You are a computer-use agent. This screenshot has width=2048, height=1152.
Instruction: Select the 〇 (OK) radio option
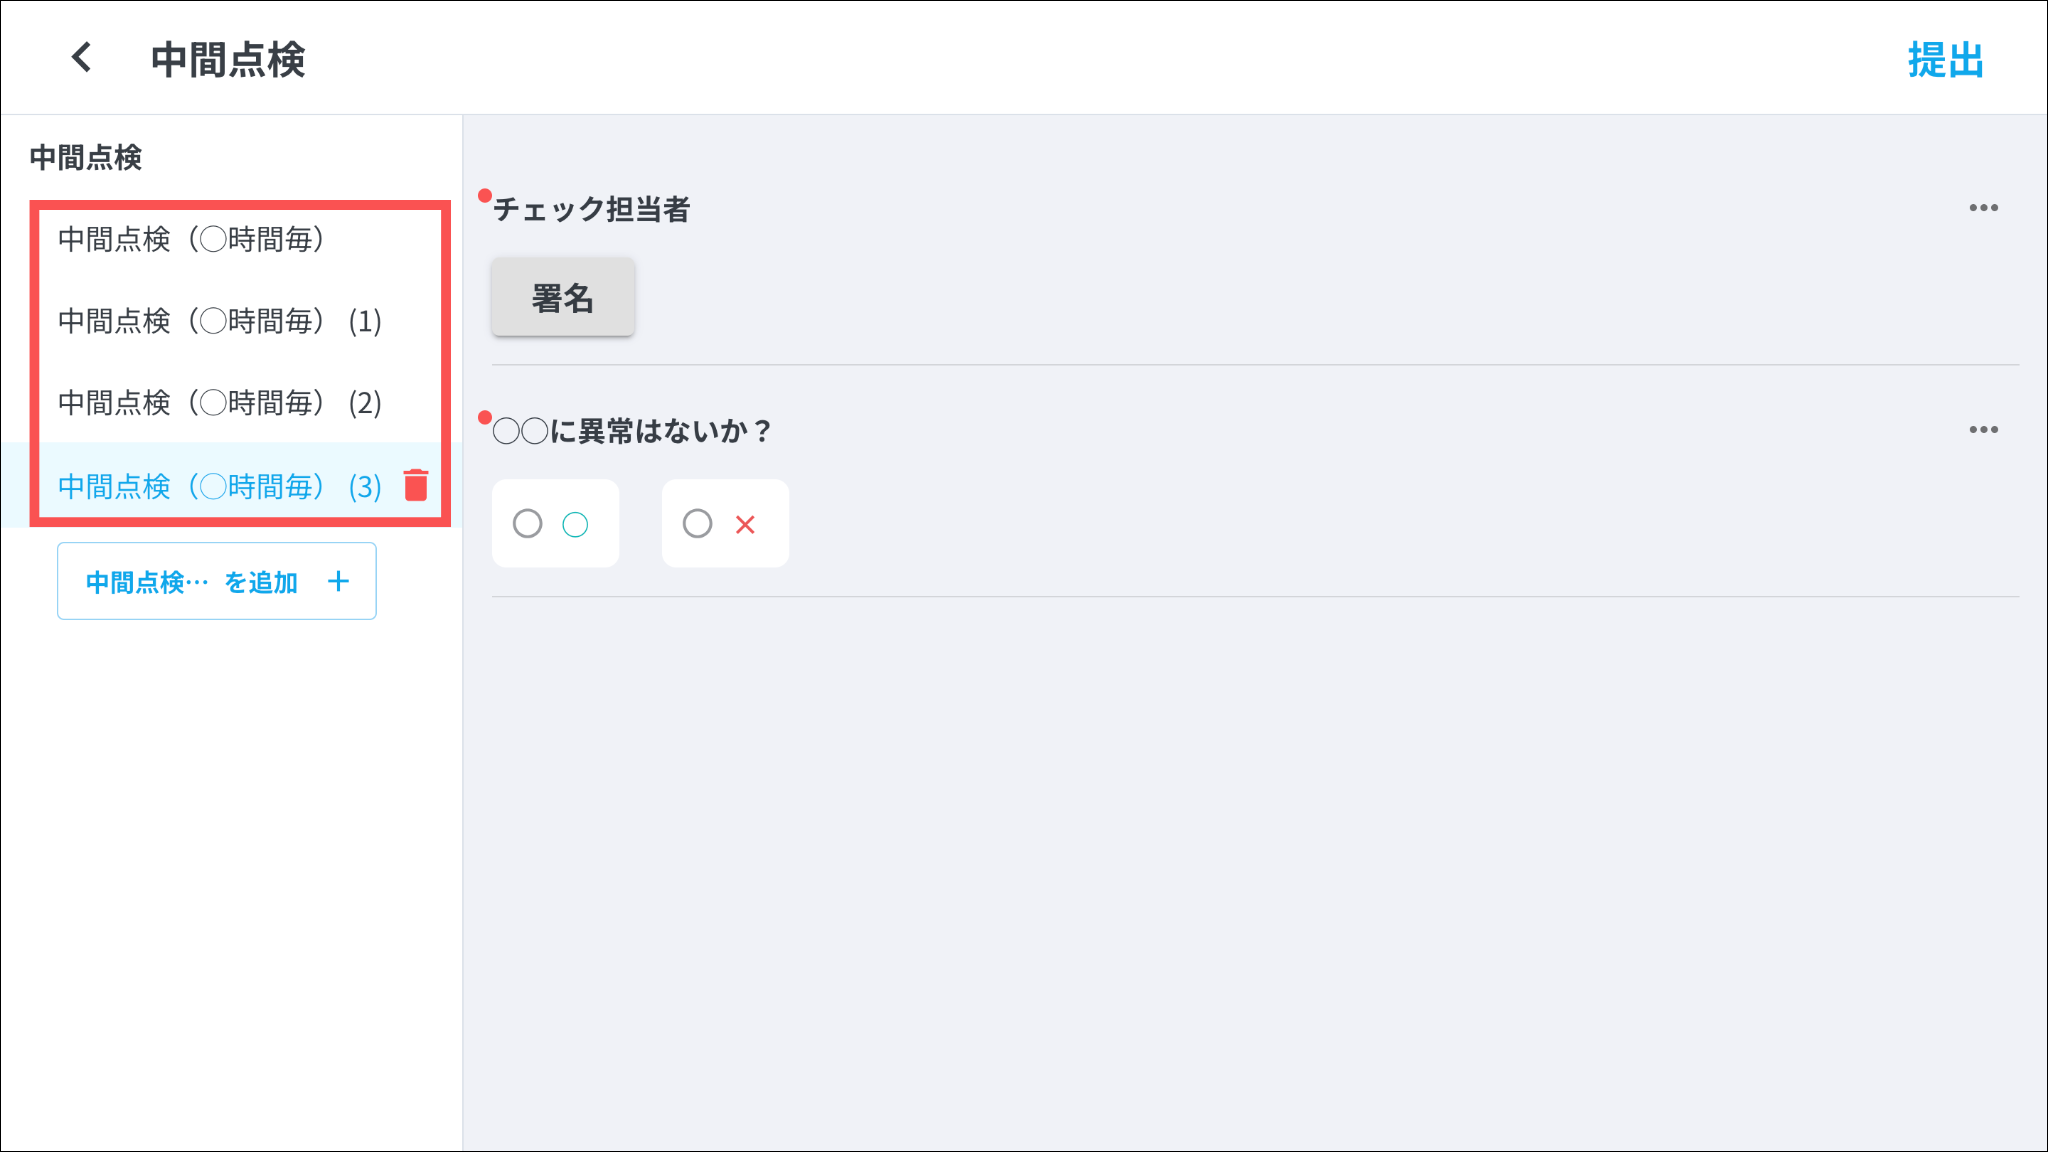point(528,523)
